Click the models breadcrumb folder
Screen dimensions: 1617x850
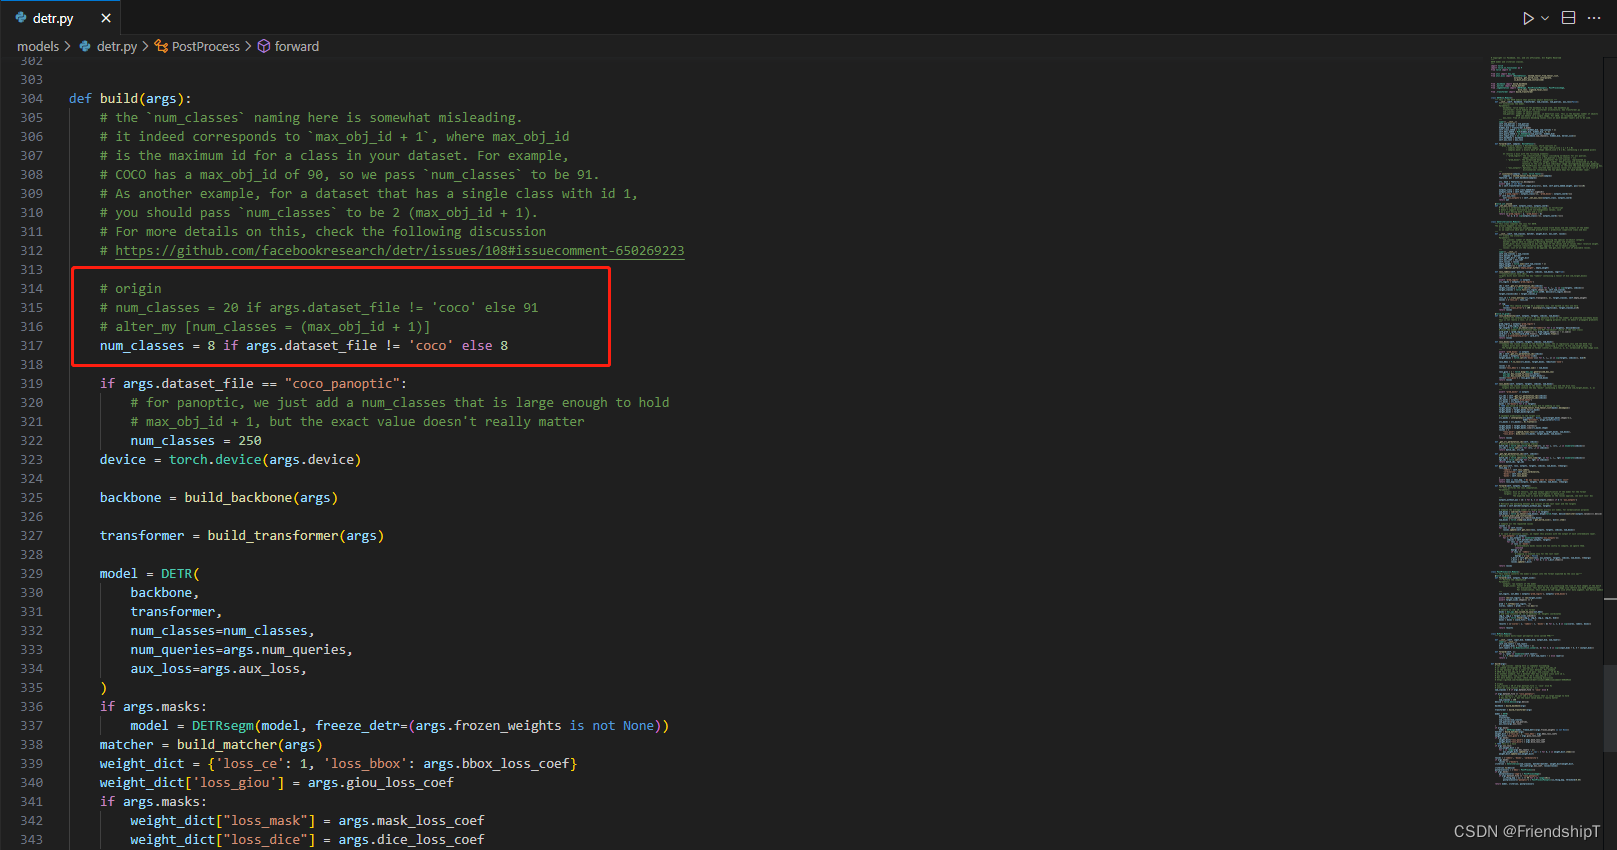(x=38, y=46)
